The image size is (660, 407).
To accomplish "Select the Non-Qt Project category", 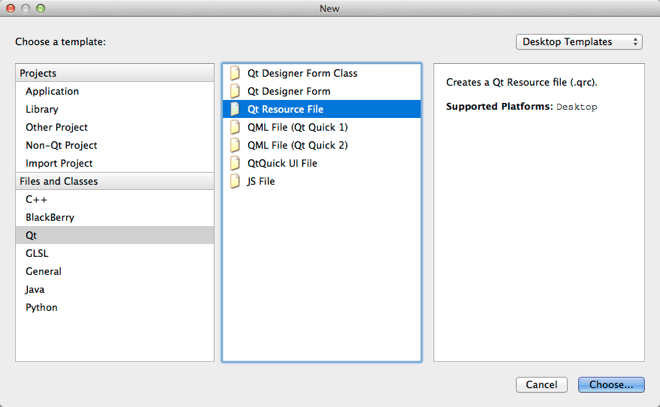I will pyautogui.click(x=62, y=145).
